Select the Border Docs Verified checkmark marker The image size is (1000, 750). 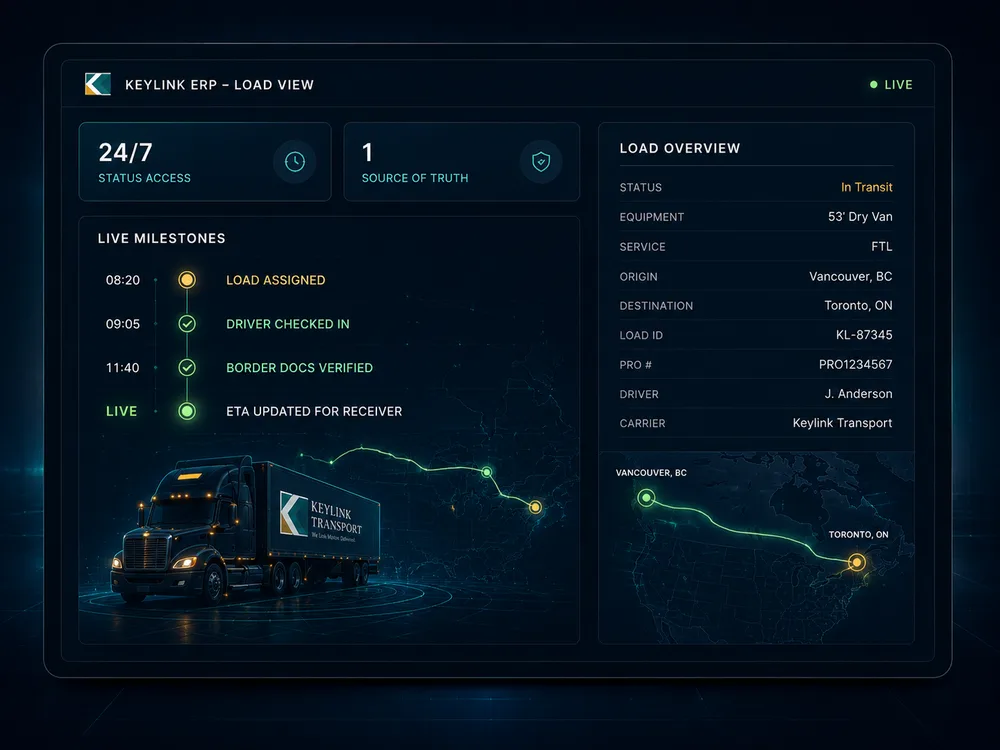coord(187,367)
